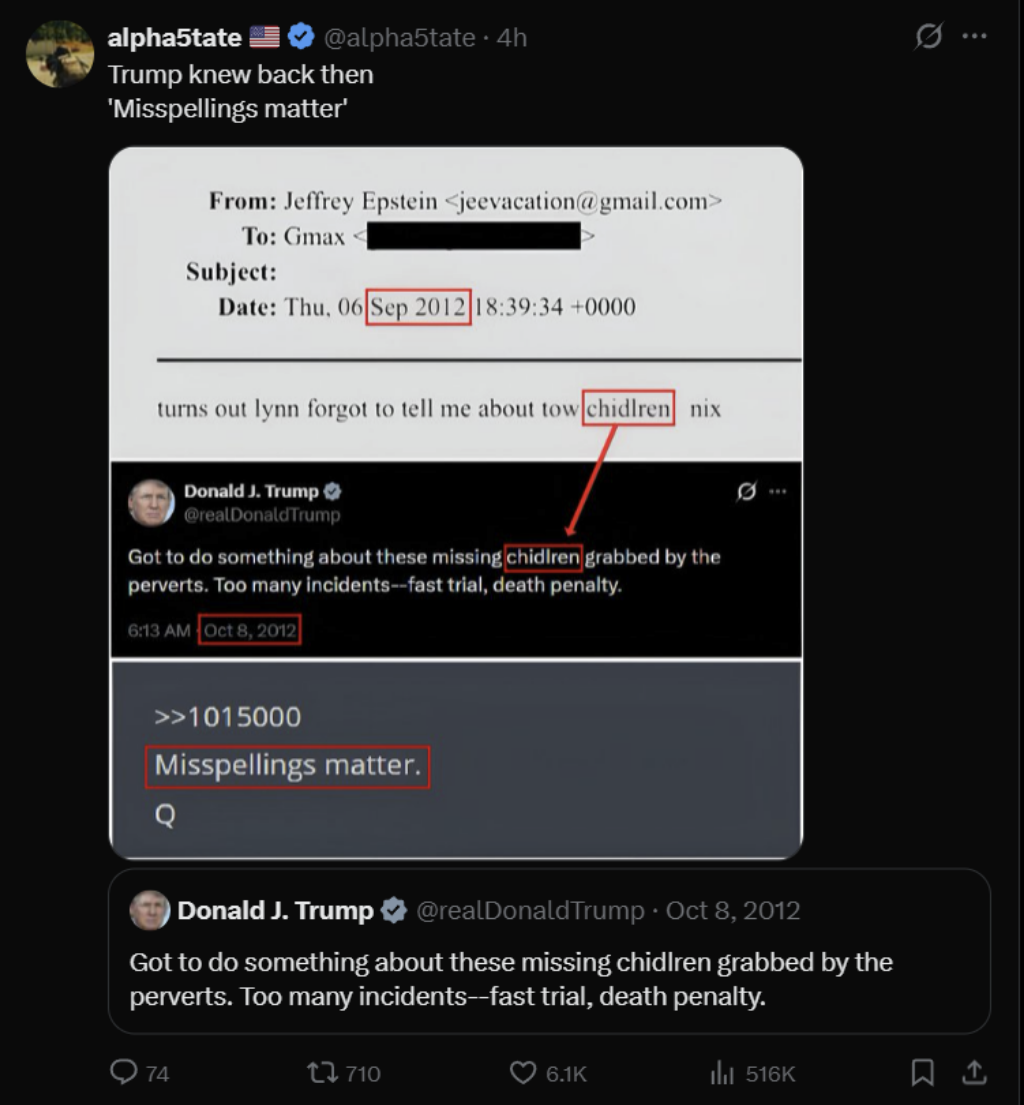
Task: Click the 'Misspellings matter' post text
Action: coord(229,107)
